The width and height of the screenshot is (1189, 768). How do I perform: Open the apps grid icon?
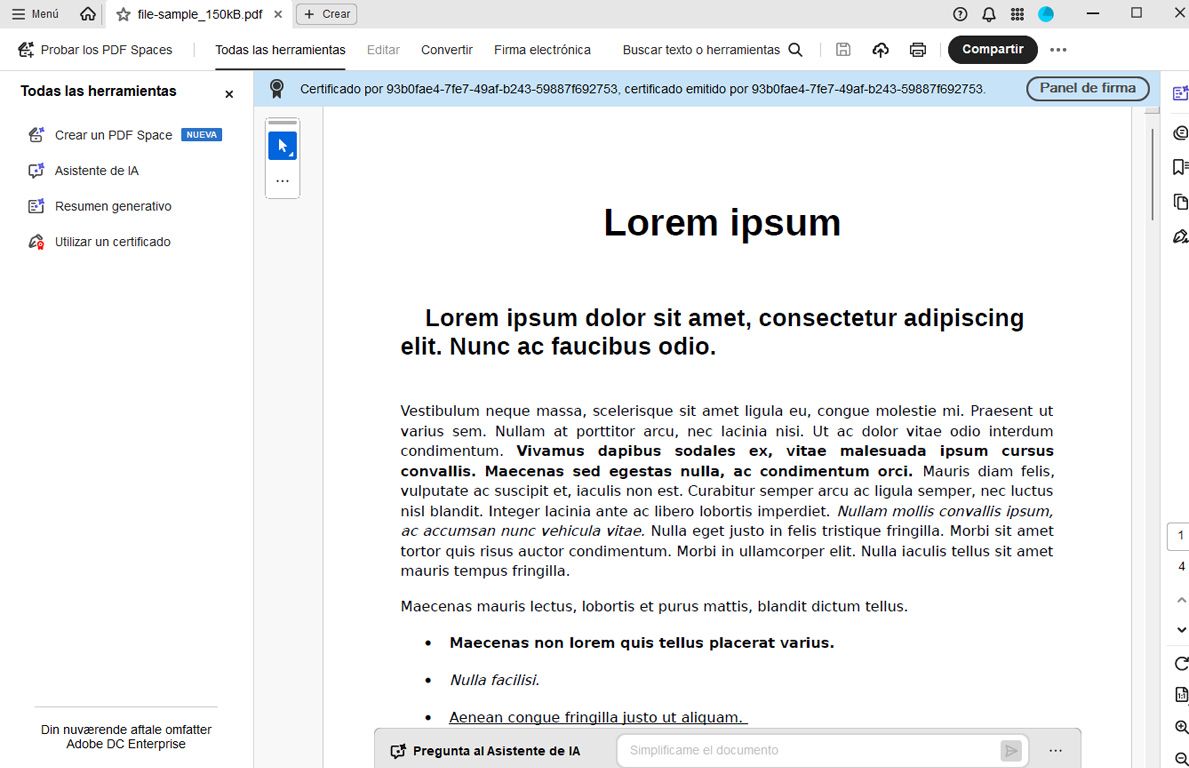(x=1016, y=14)
